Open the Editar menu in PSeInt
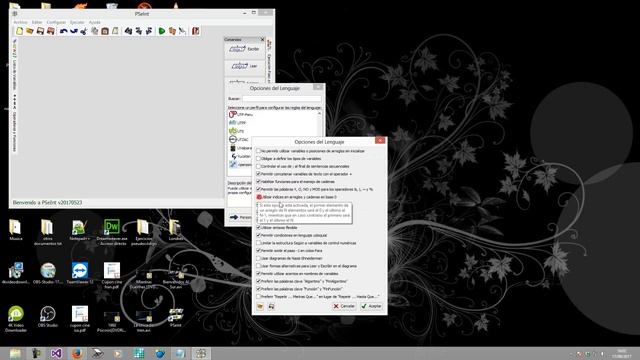 37,22
